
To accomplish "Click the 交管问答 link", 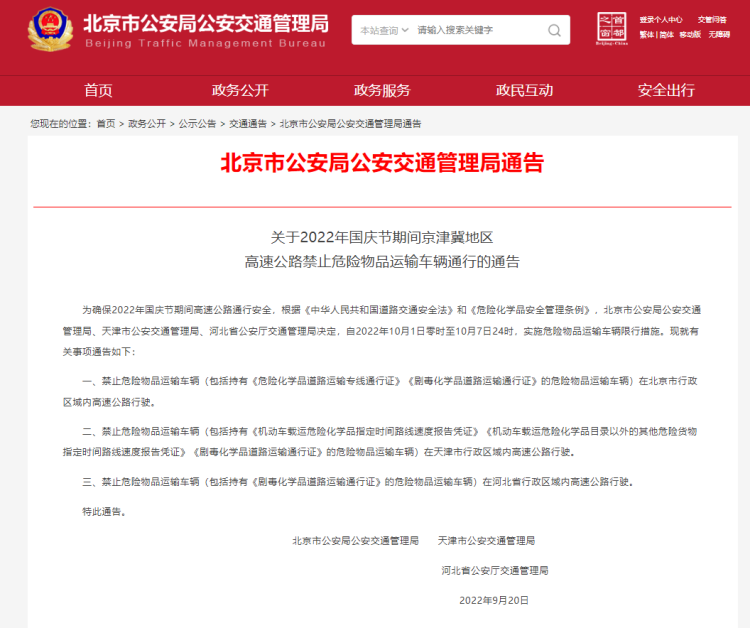I will (x=712, y=20).
